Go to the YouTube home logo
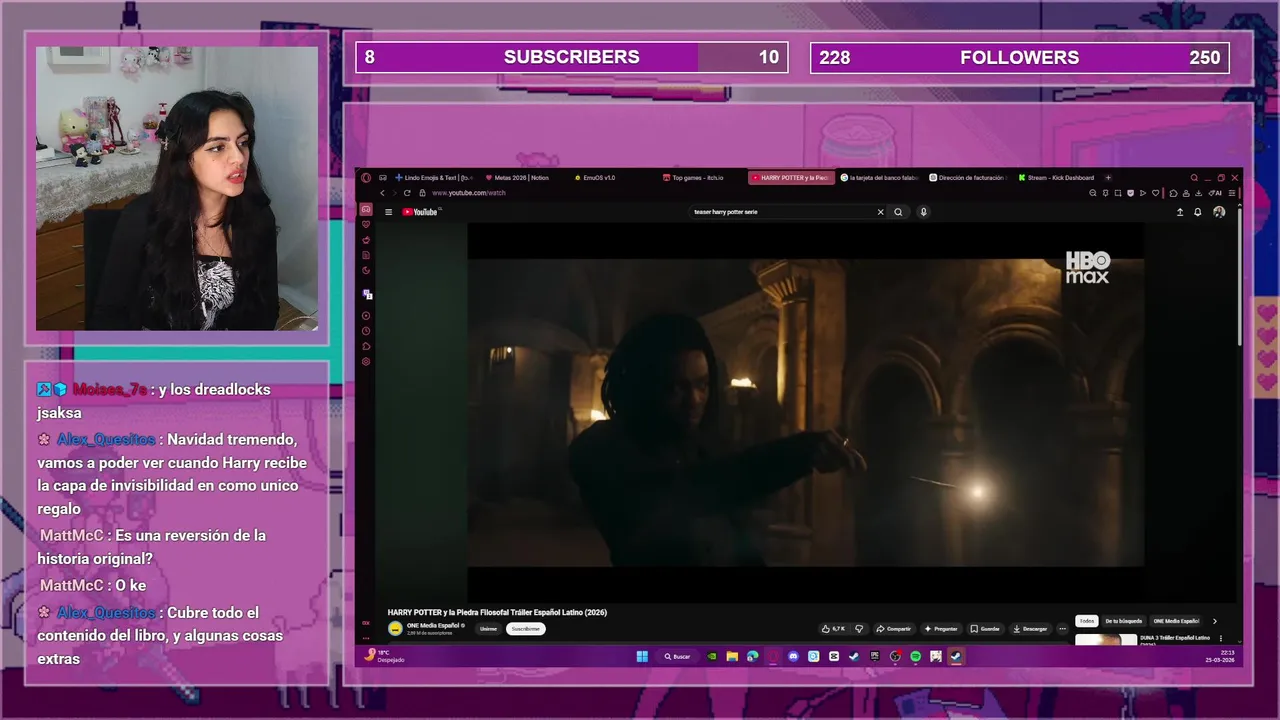This screenshot has height=720, width=1280. tap(421, 212)
